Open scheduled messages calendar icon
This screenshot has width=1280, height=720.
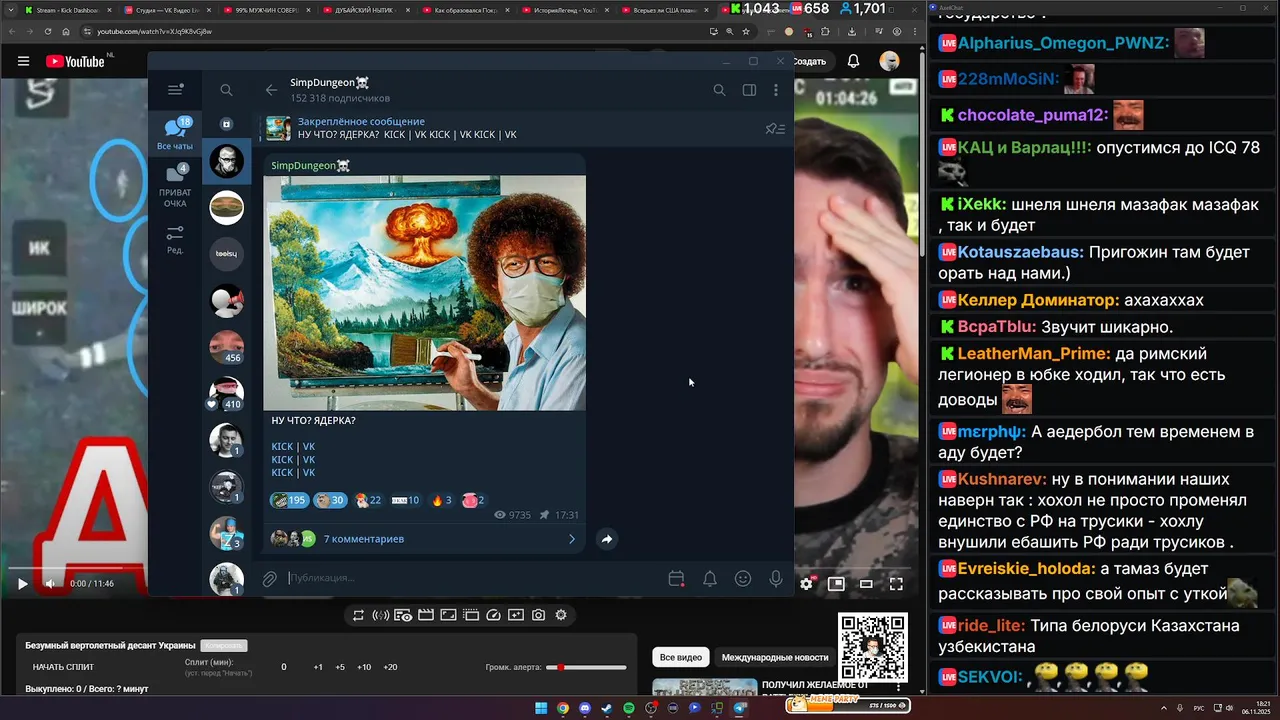click(x=676, y=578)
